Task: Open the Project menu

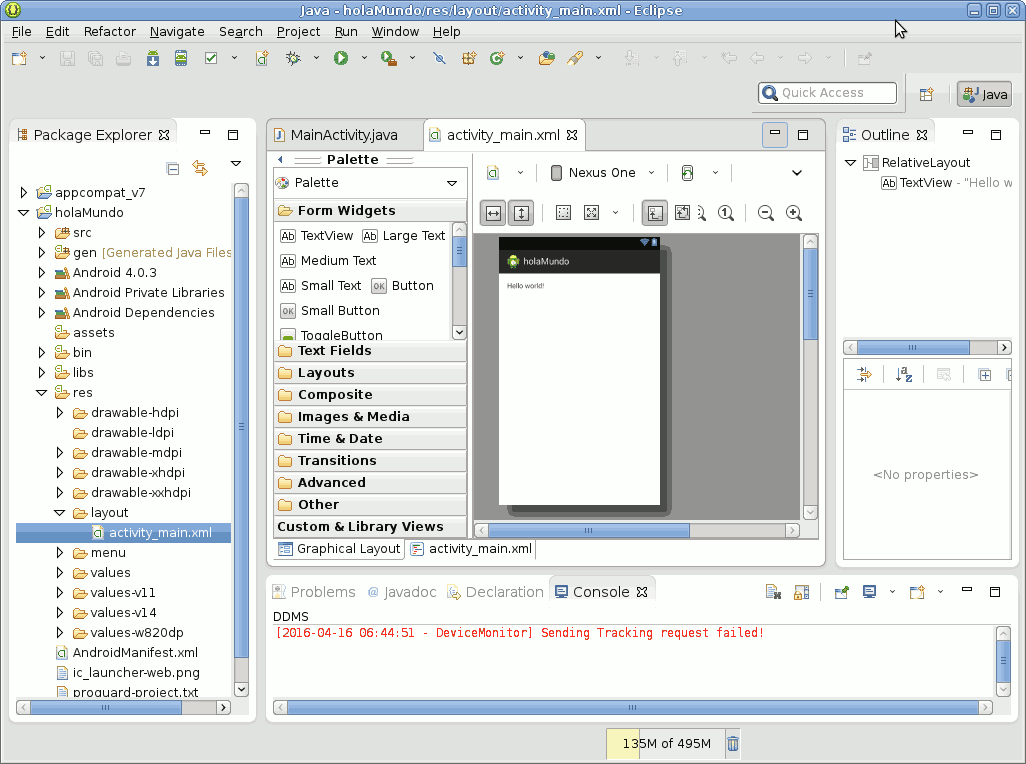Action: [x=298, y=31]
